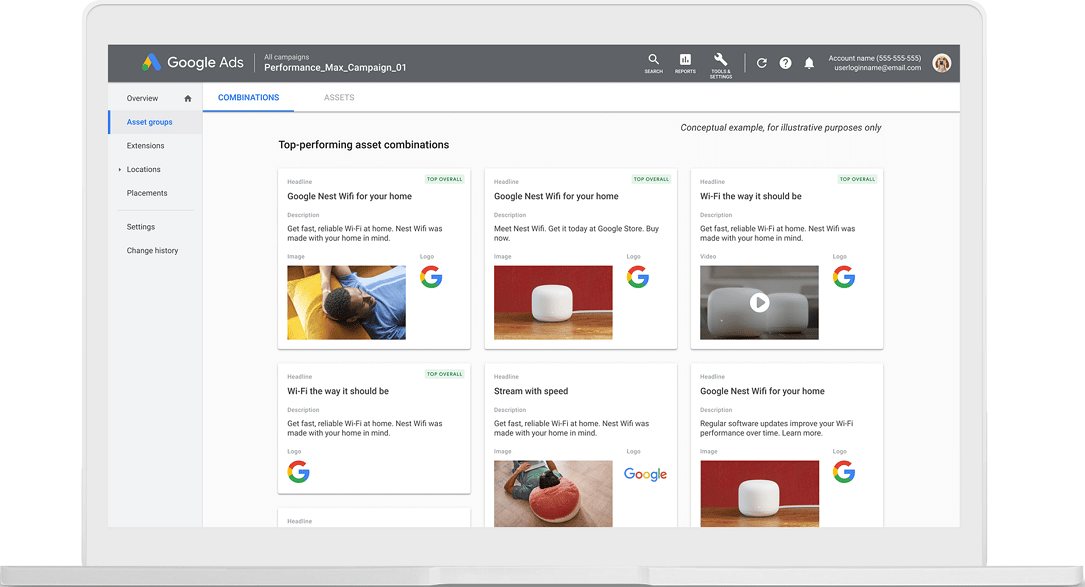Click the Top Overall badge on the first card
The height and width of the screenshot is (587, 1085).
tap(444, 179)
